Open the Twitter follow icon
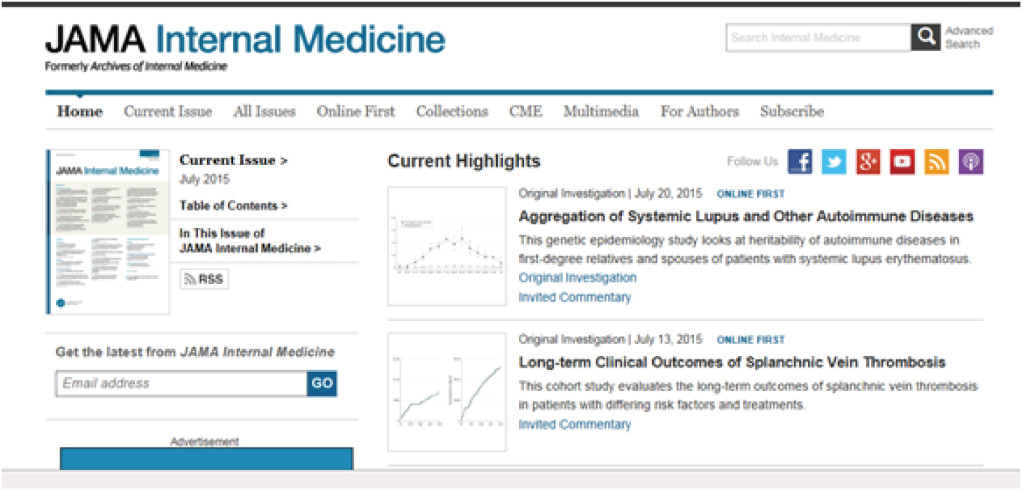This screenshot has height=491, width=1022. 834,162
